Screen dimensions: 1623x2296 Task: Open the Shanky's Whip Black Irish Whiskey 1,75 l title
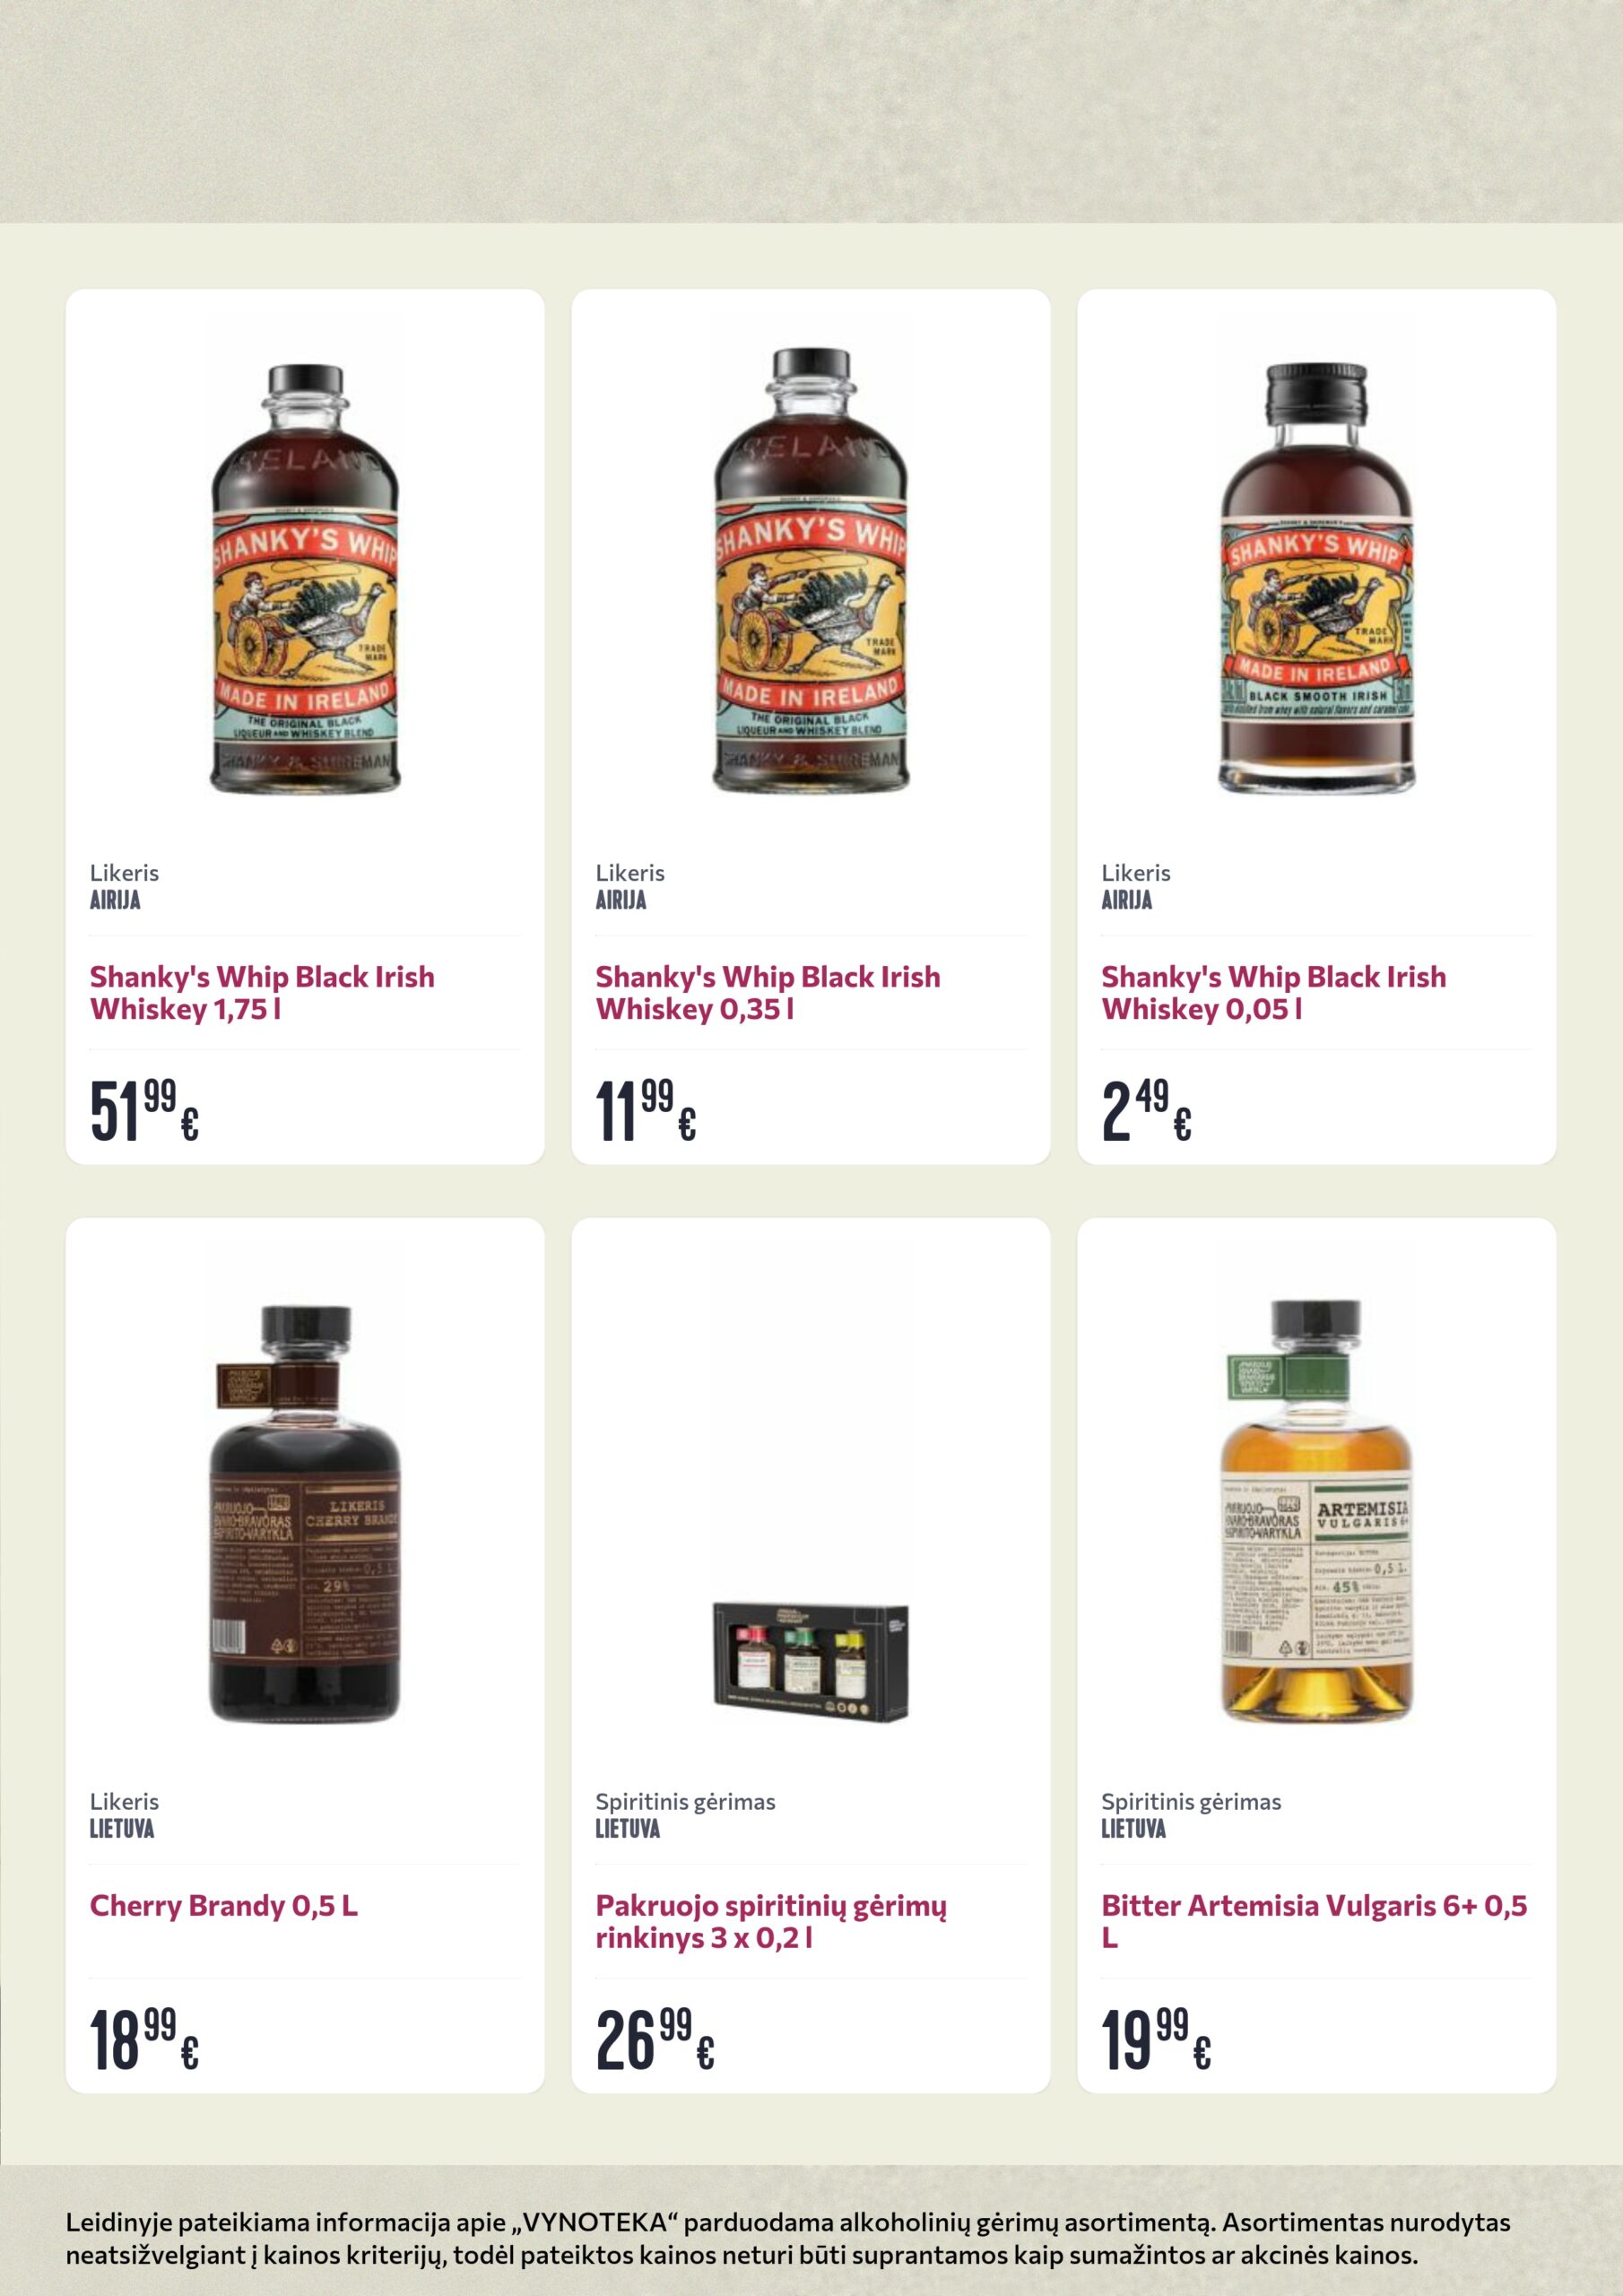262,992
